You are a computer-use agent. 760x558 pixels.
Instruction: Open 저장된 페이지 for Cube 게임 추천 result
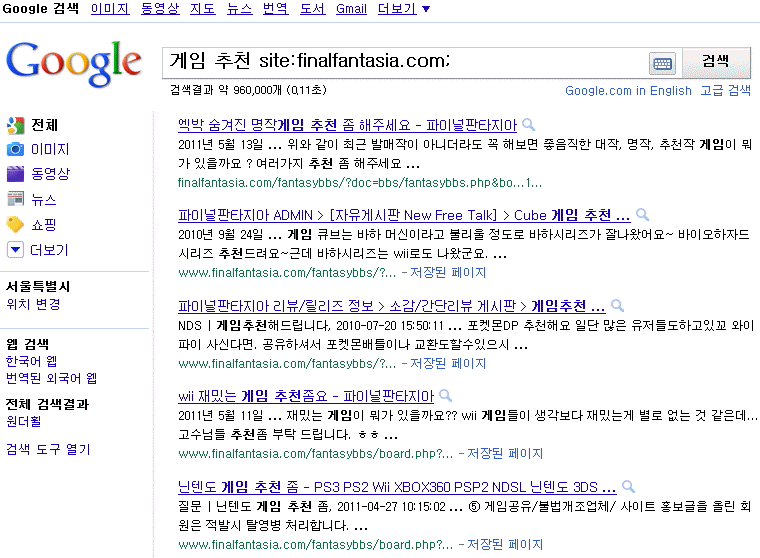point(448,272)
